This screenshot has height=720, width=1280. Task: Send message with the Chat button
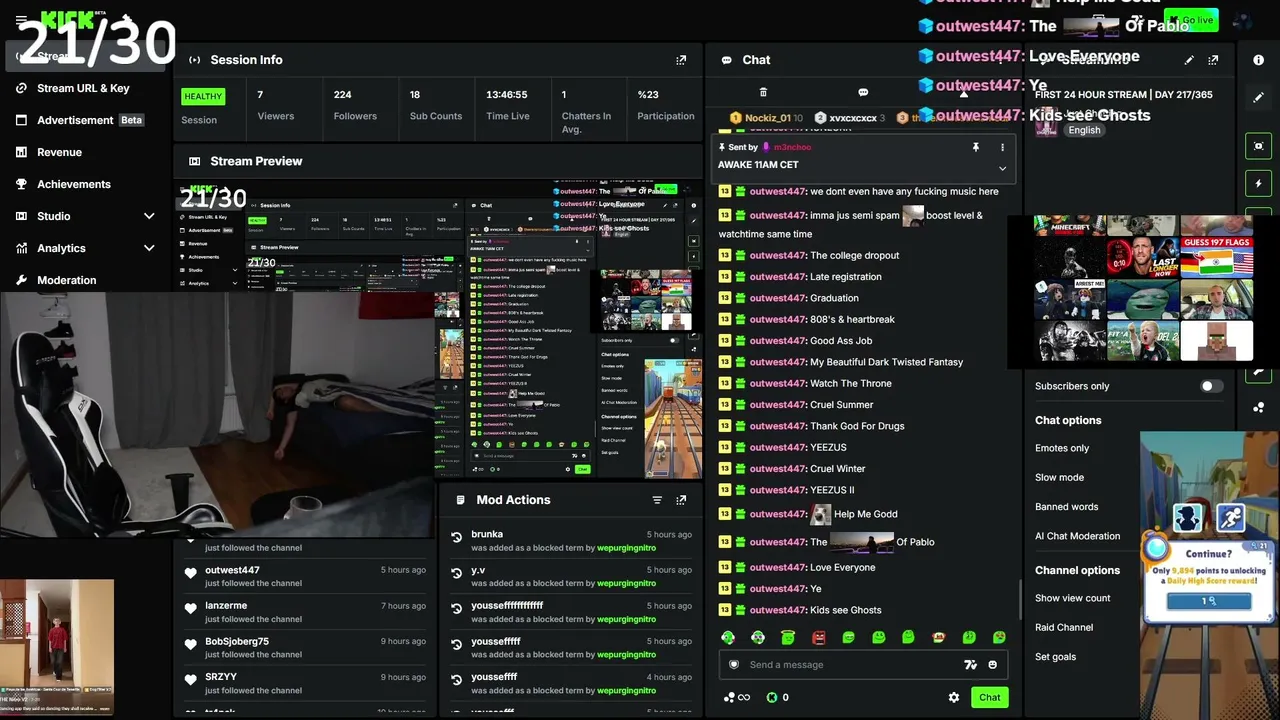click(x=989, y=697)
